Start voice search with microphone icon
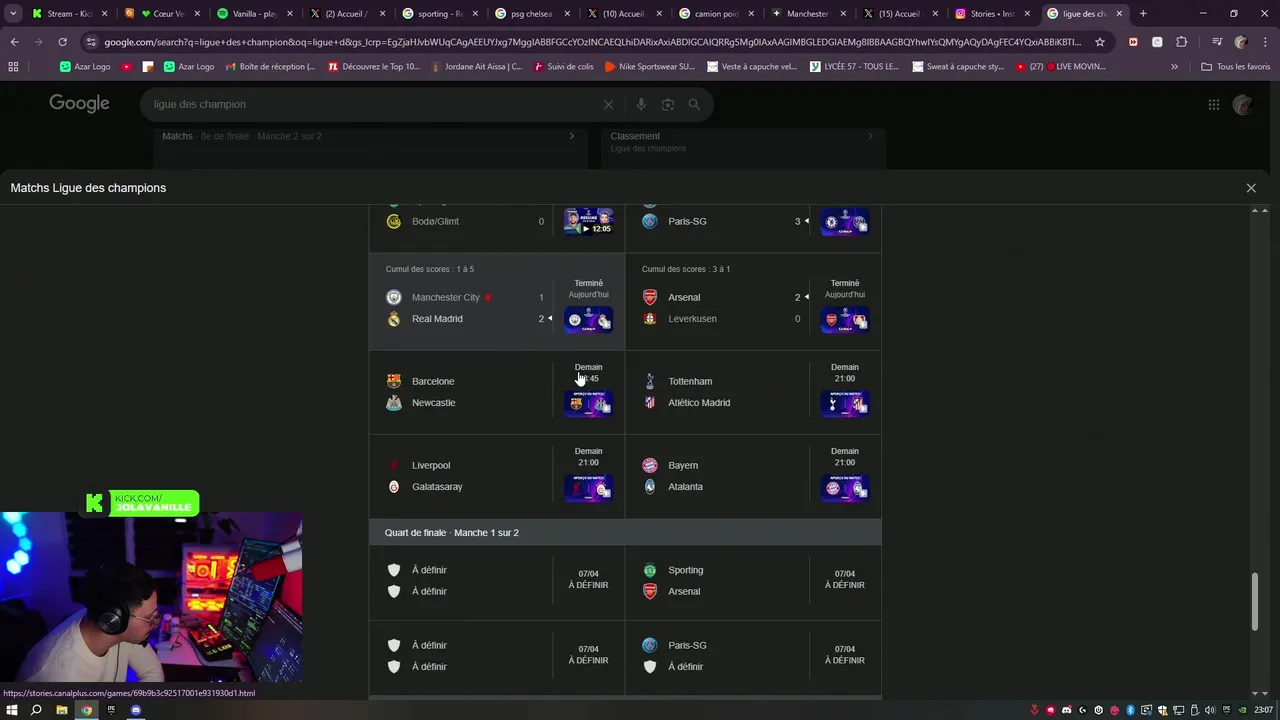 tap(641, 104)
